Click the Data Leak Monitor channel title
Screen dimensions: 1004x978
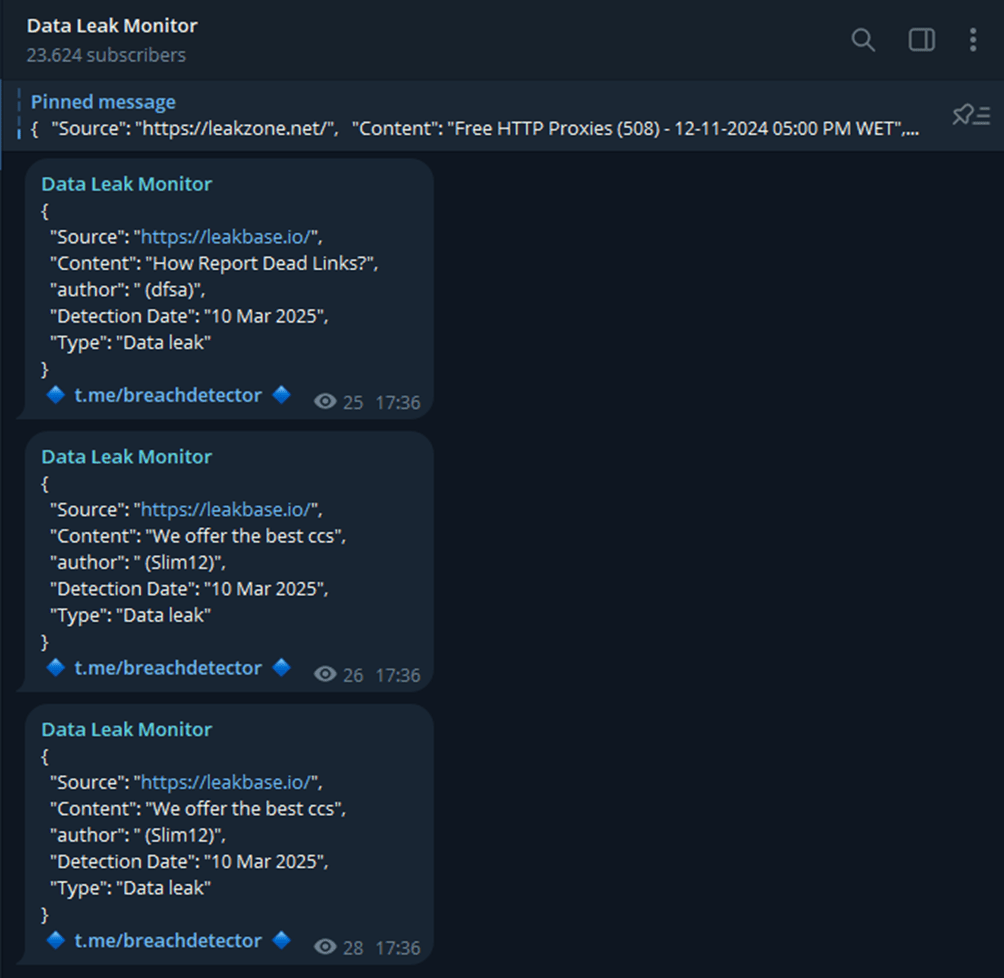(112, 26)
